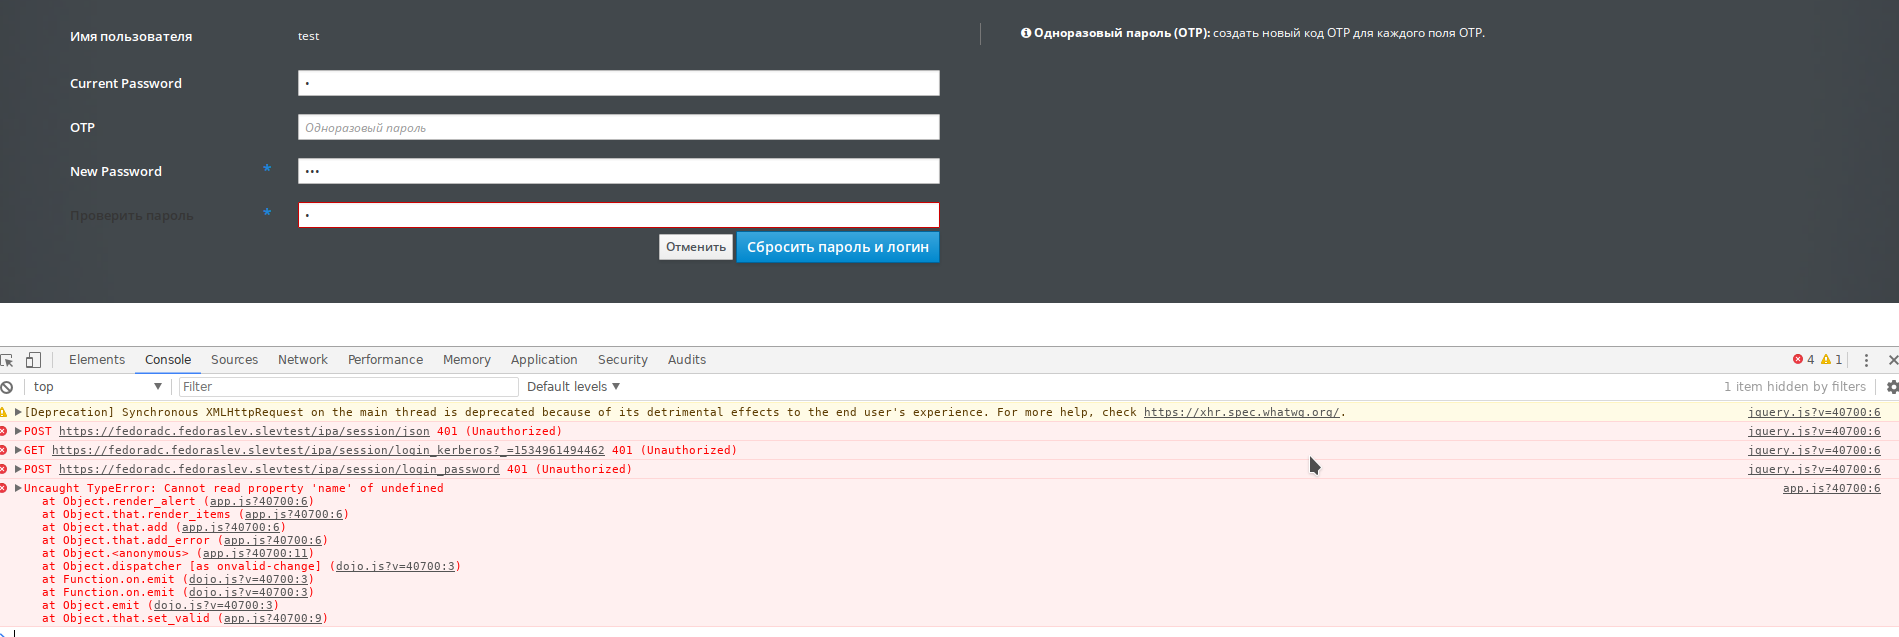Open the Performance tab
1899x637 pixels.
pos(385,360)
